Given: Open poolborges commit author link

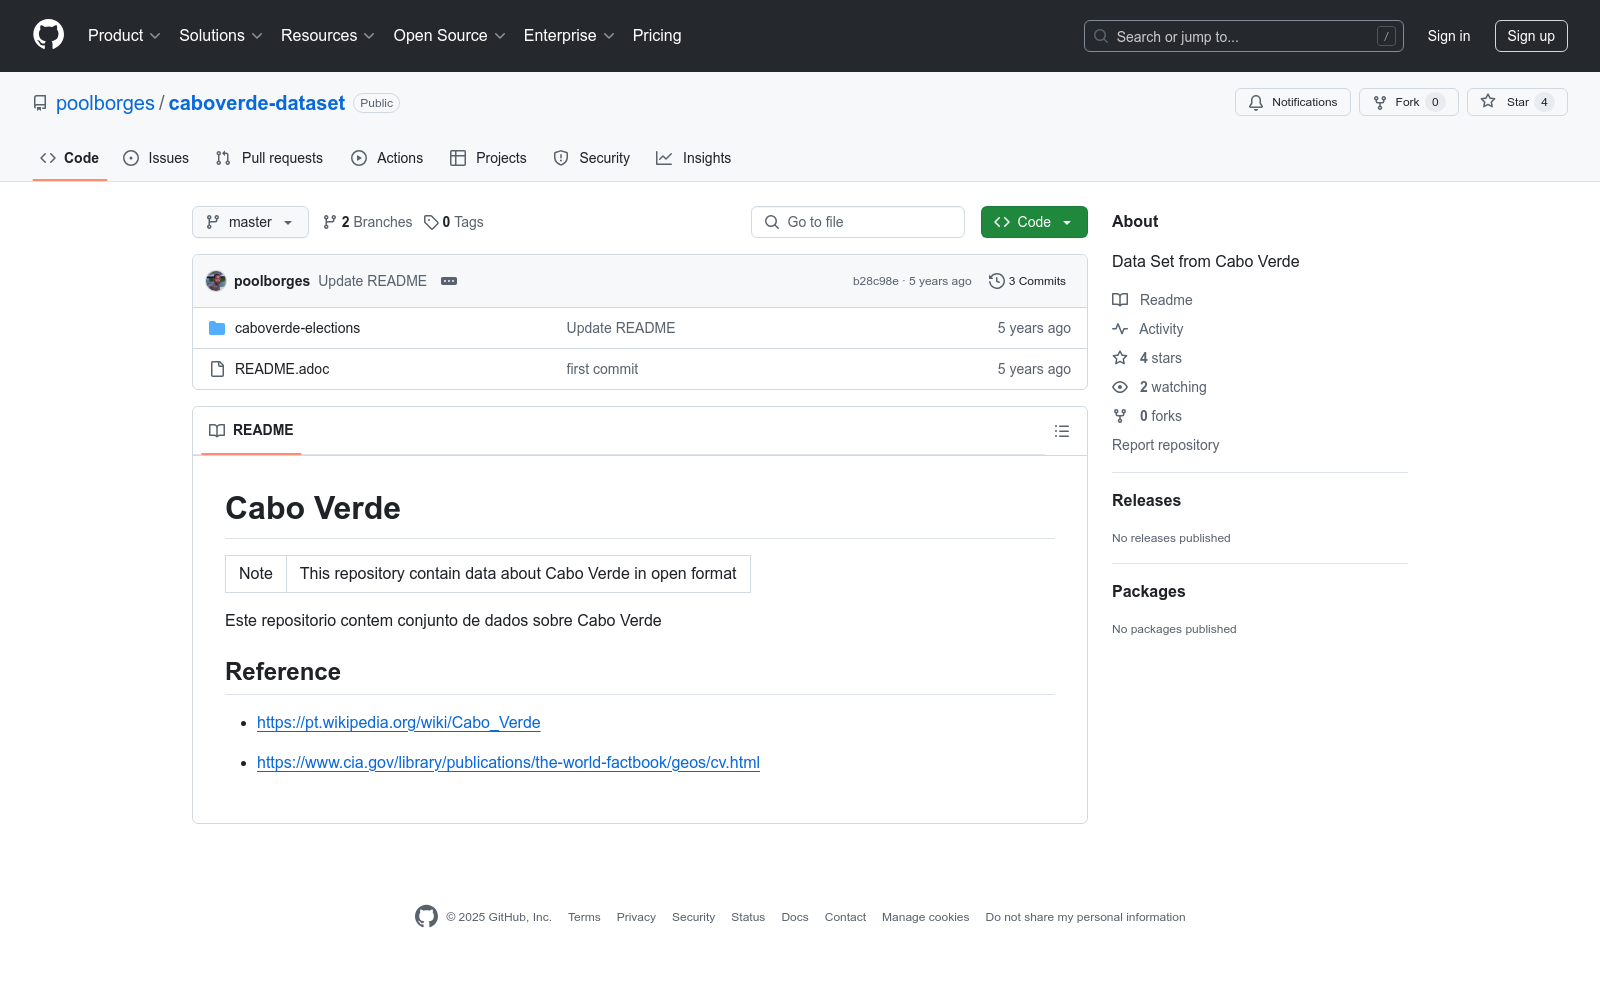Looking at the screenshot, I should (x=272, y=281).
